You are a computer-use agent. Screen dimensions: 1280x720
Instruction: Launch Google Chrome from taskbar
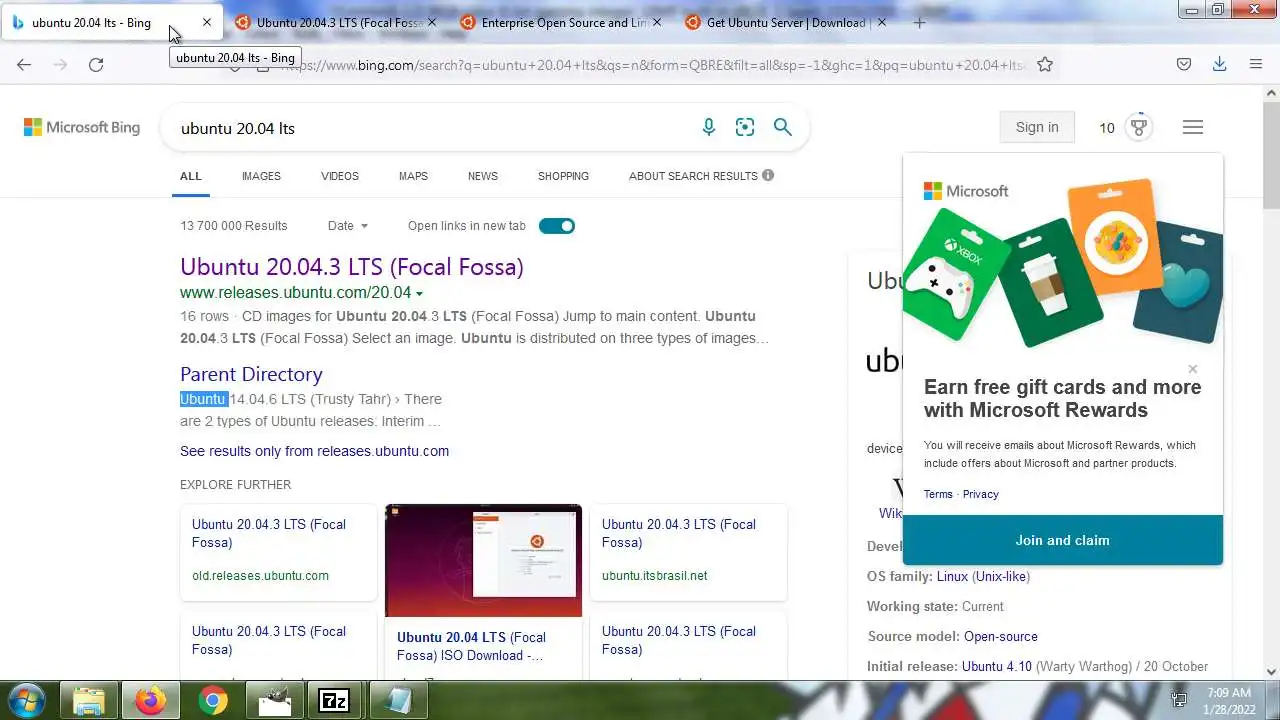click(212, 701)
